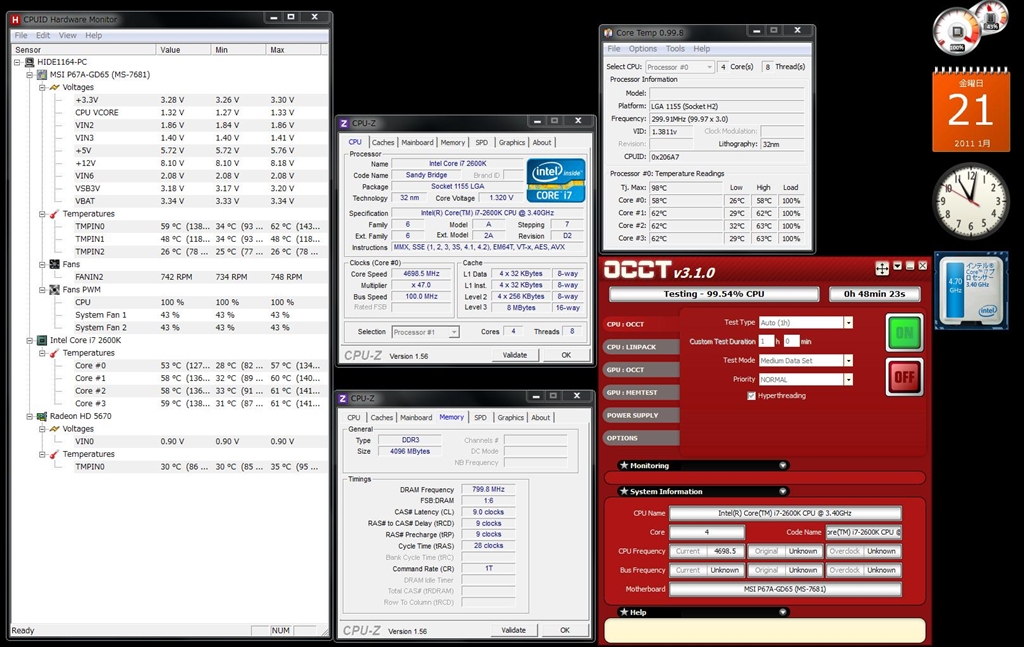This screenshot has width=1024, height=647.
Task: Open the Tools menu in Core Temp
Action: (675, 48)
